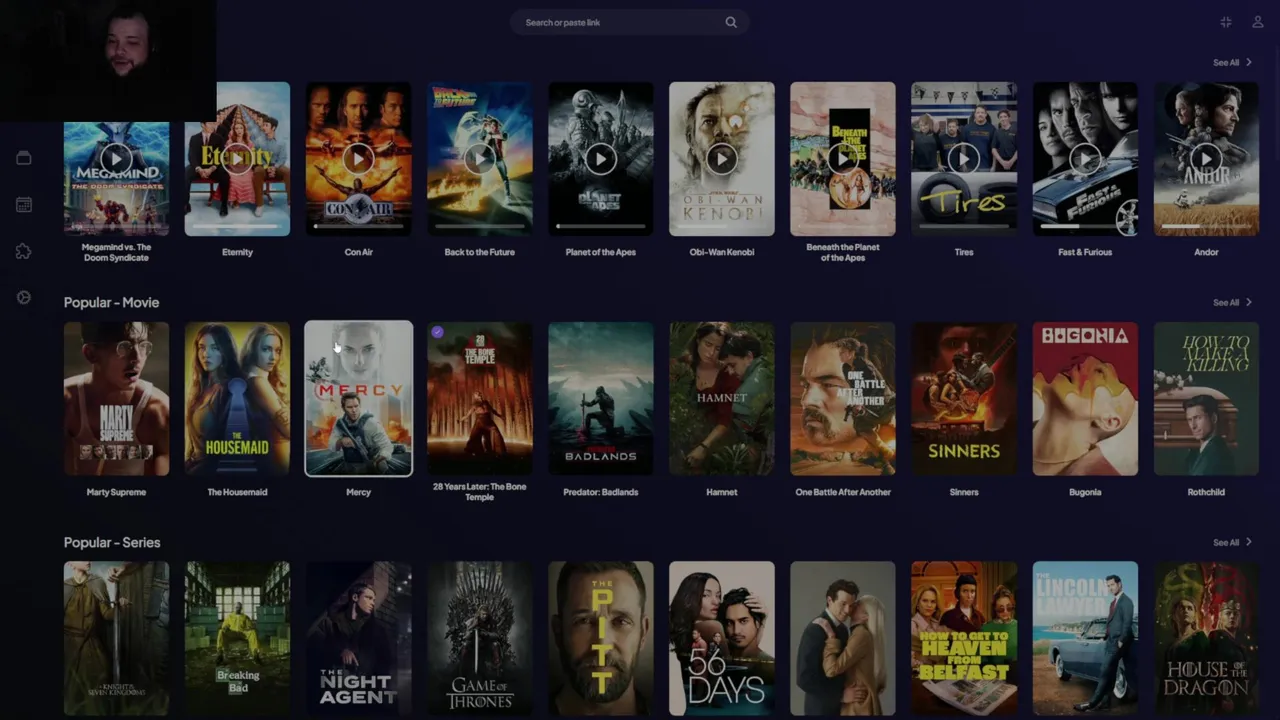This screenshot has height=720, width=1280.
Task: Click the Hamnet title text
Action: (x=722, y=492)
